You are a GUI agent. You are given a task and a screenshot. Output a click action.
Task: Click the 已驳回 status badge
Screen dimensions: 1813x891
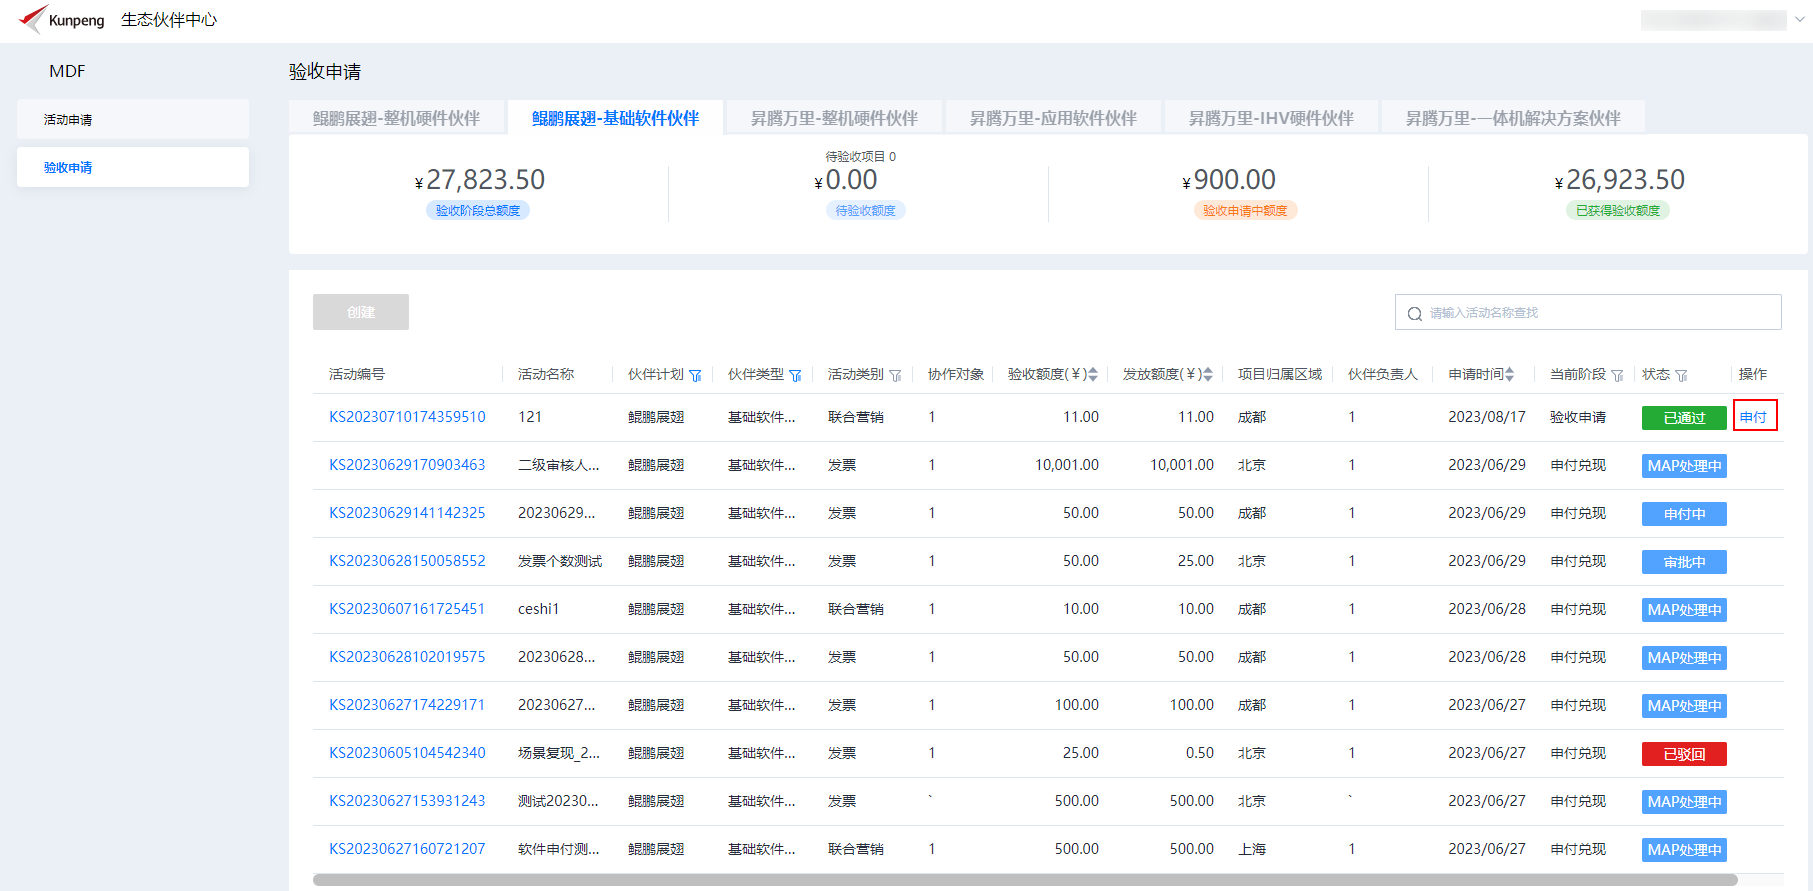pos(1684,754)
